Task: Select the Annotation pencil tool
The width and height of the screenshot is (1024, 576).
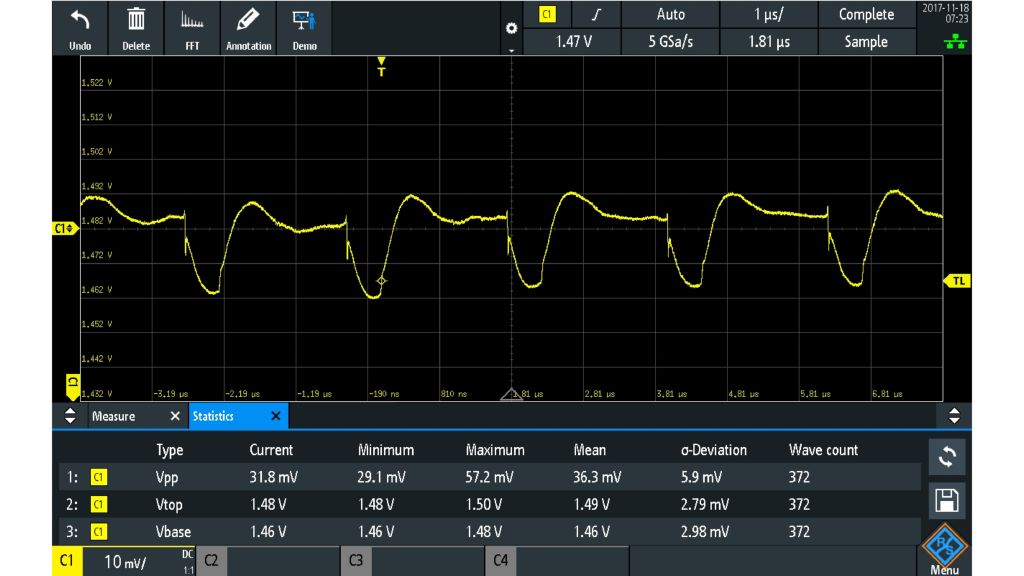Action: coord(248,25)
